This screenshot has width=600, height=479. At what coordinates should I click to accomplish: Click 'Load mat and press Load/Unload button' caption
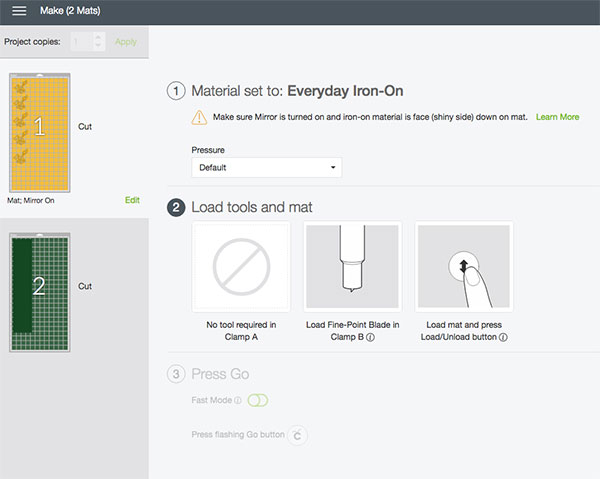(x=464, y=331)
